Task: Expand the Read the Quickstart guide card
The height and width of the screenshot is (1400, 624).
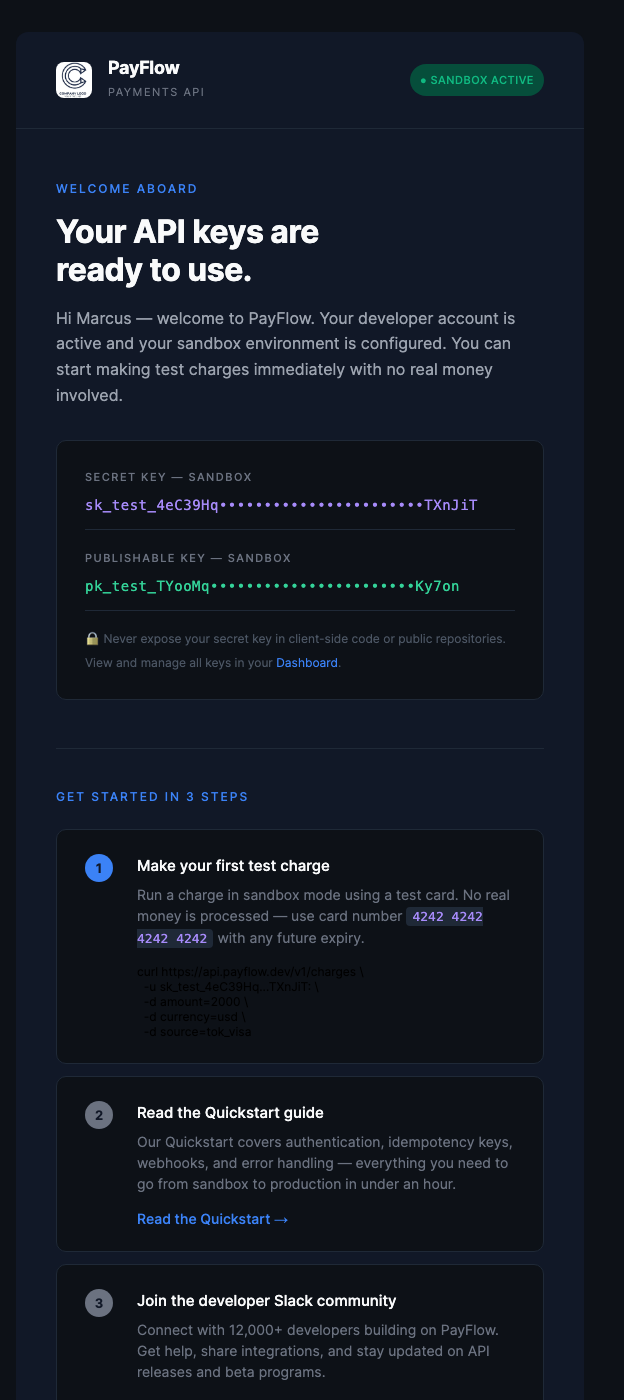Action: coord(299,1163)
